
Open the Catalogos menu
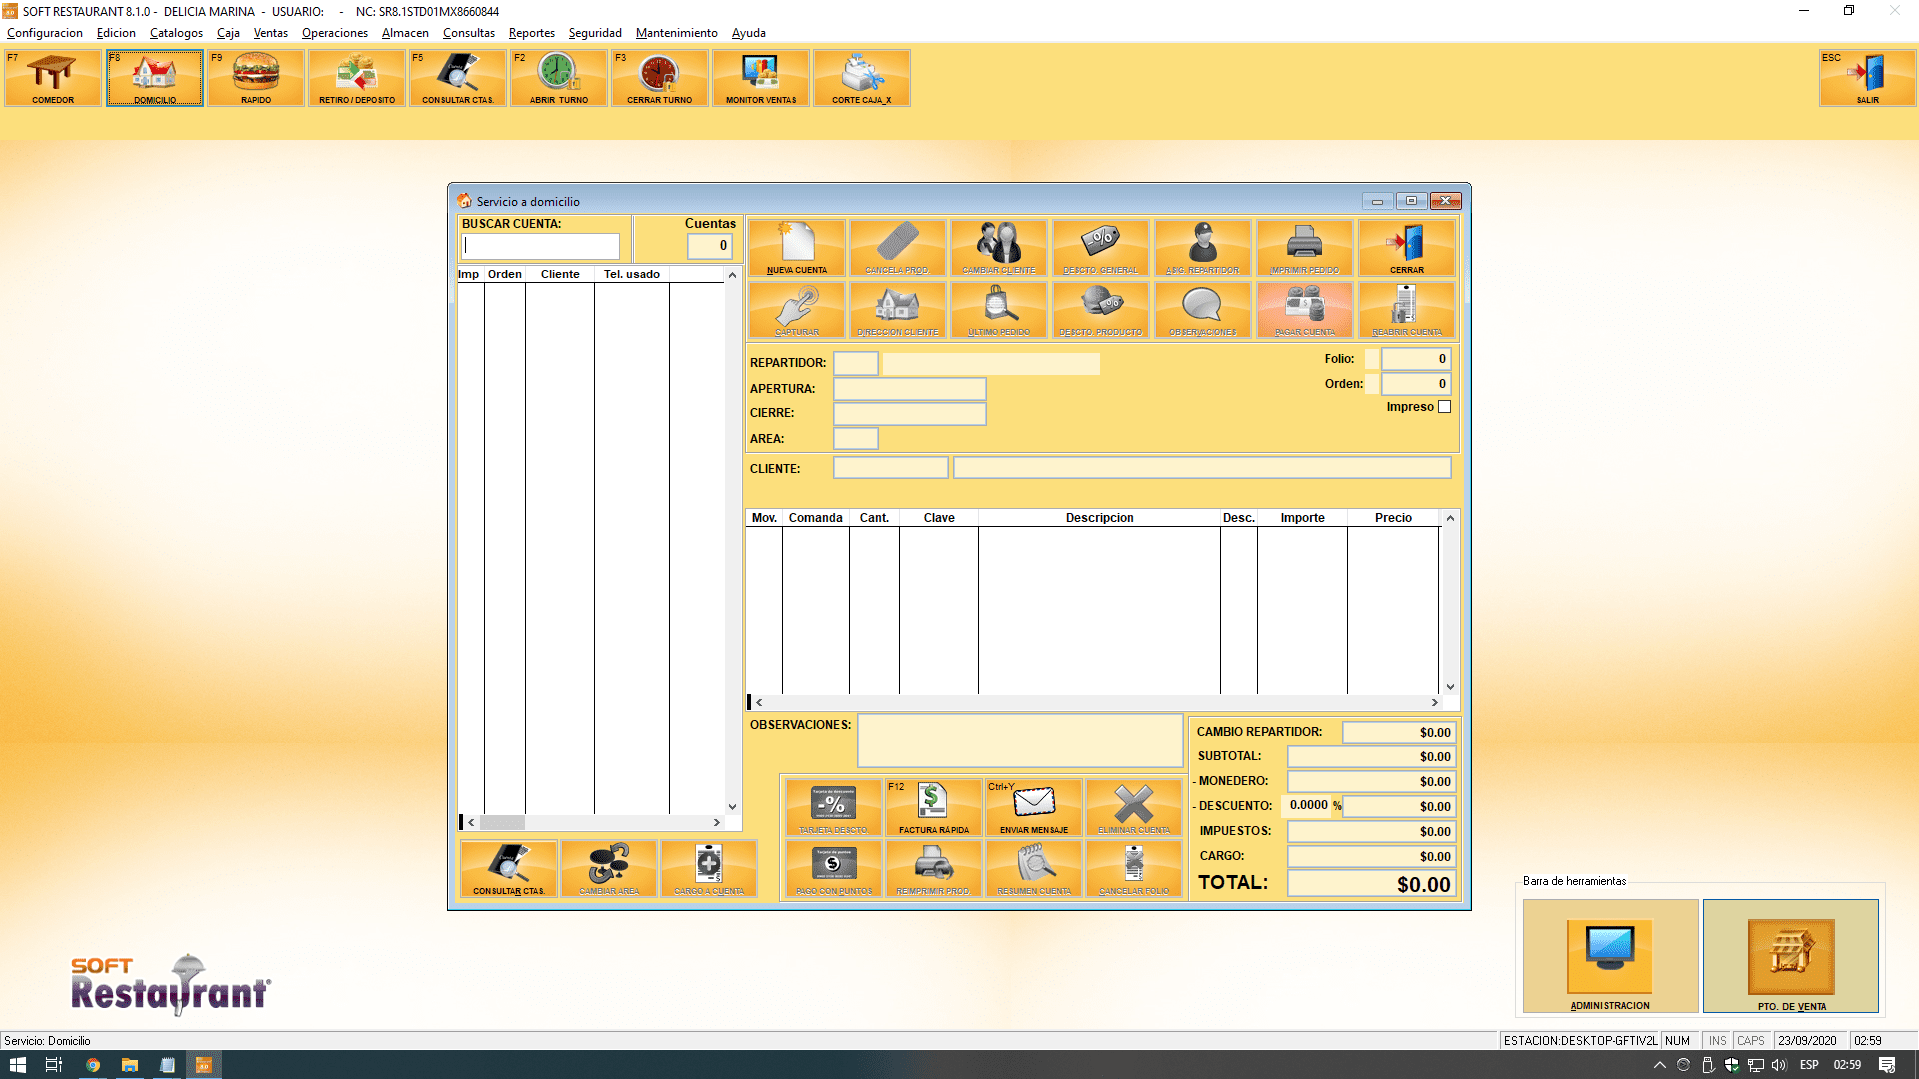coord(176,33)
